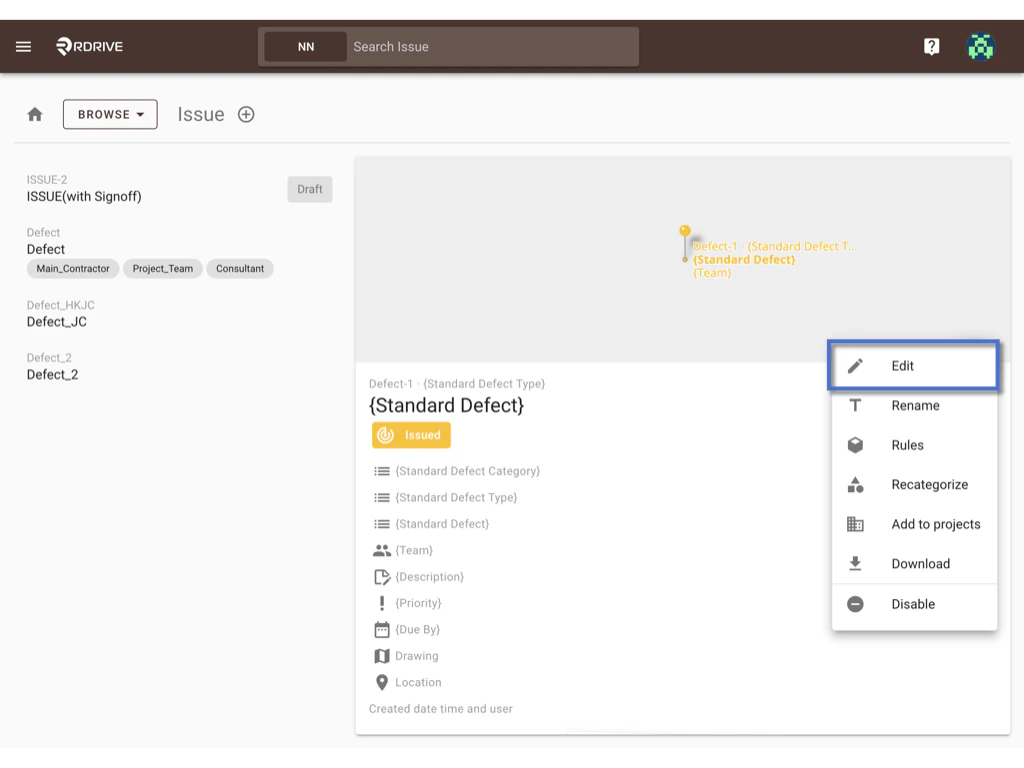Open Rules from the context menu
The image size is (1024, 768).
point(906,445)
